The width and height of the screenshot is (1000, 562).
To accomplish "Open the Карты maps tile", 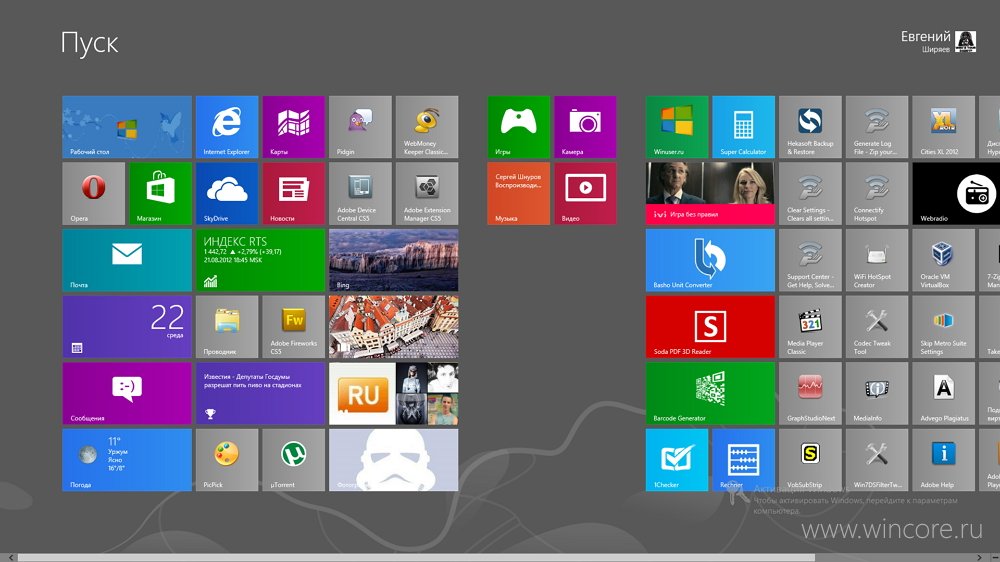I will pos(293,127).
